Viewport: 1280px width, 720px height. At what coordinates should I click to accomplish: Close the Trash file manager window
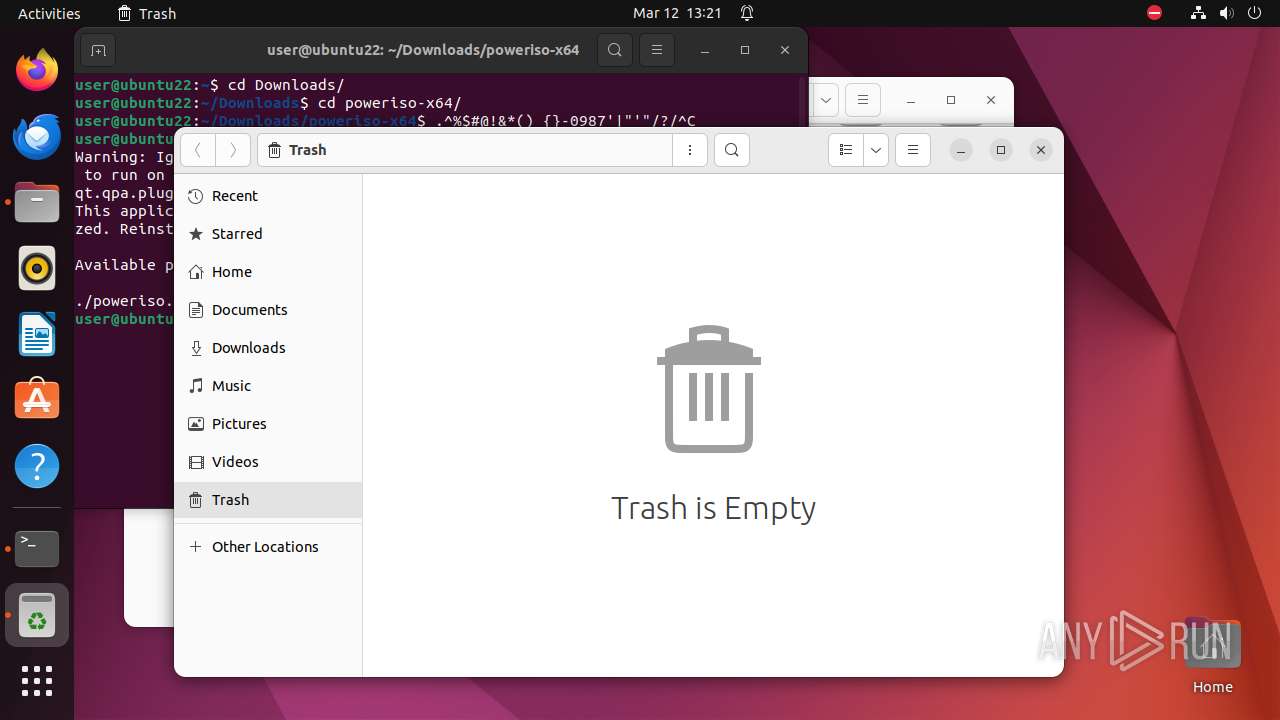coord(1041,150)
